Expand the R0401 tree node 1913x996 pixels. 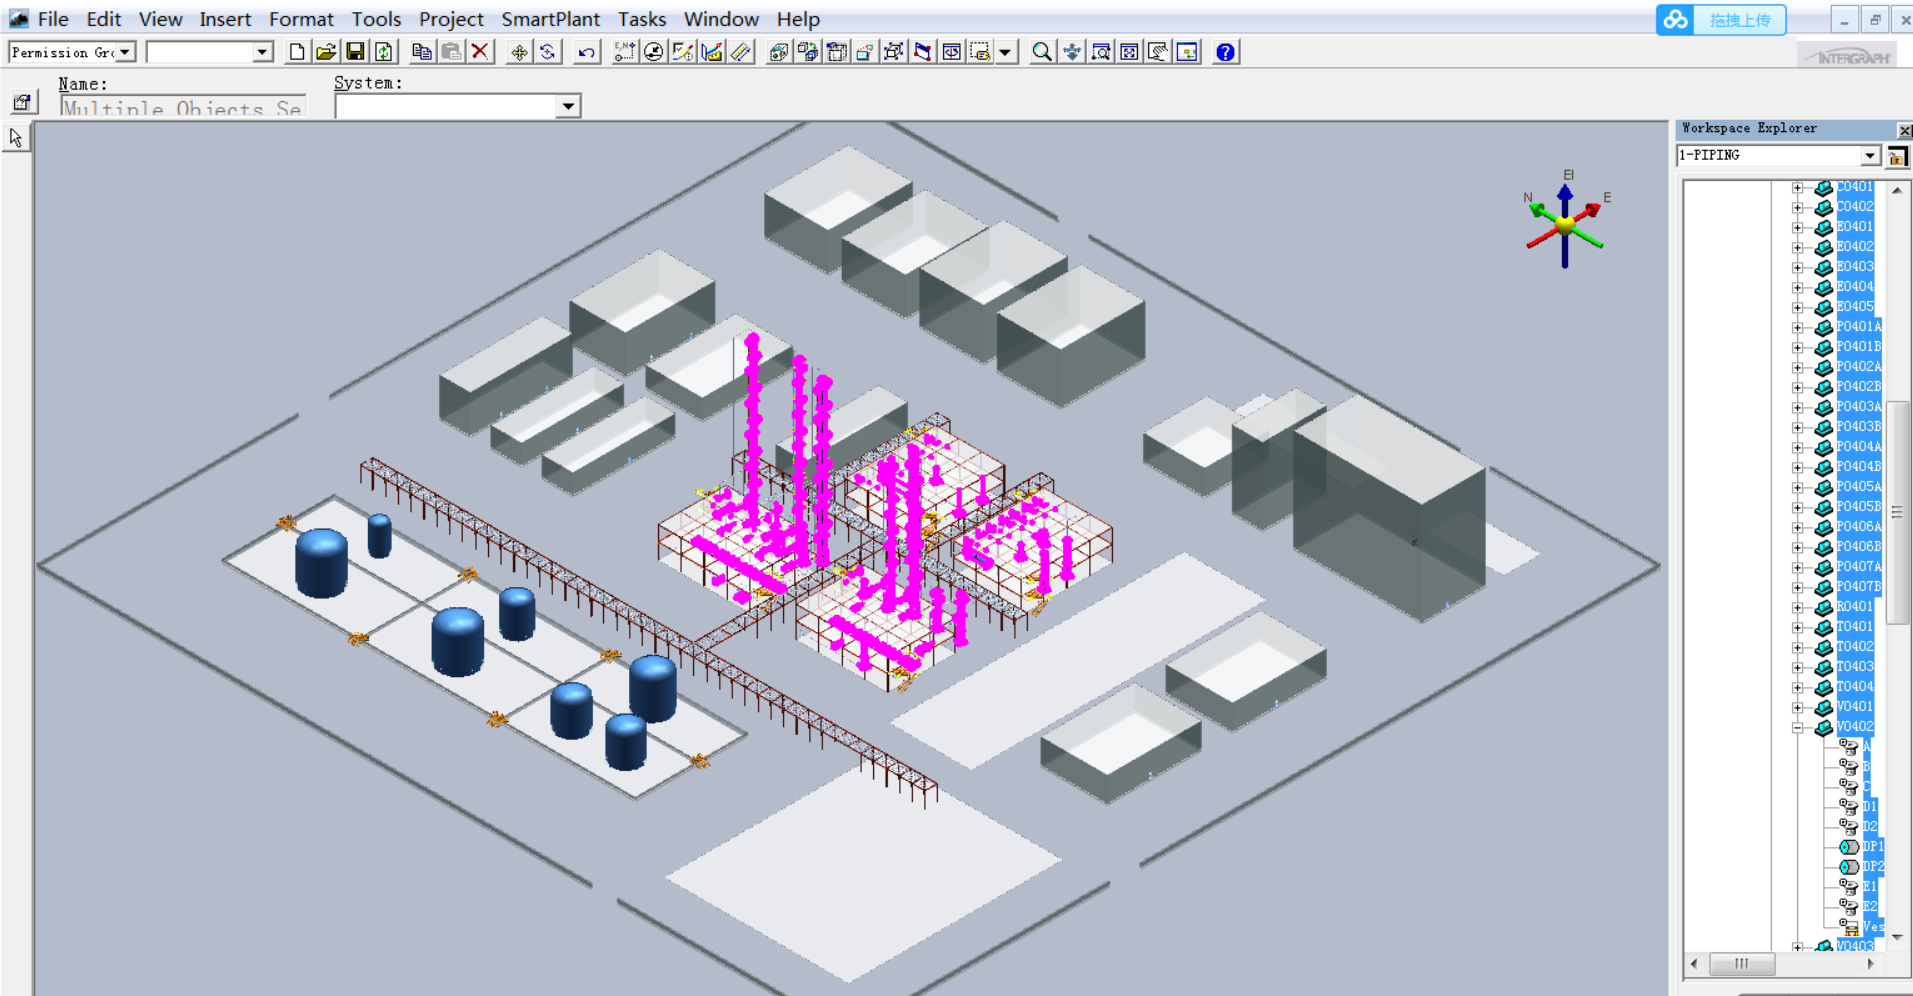1797,607
